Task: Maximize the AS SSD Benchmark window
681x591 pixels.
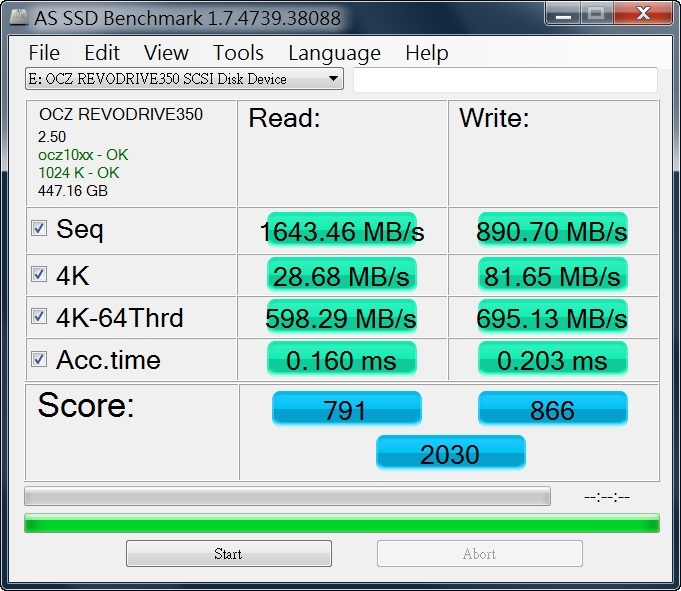Action: tap(596, 14)
